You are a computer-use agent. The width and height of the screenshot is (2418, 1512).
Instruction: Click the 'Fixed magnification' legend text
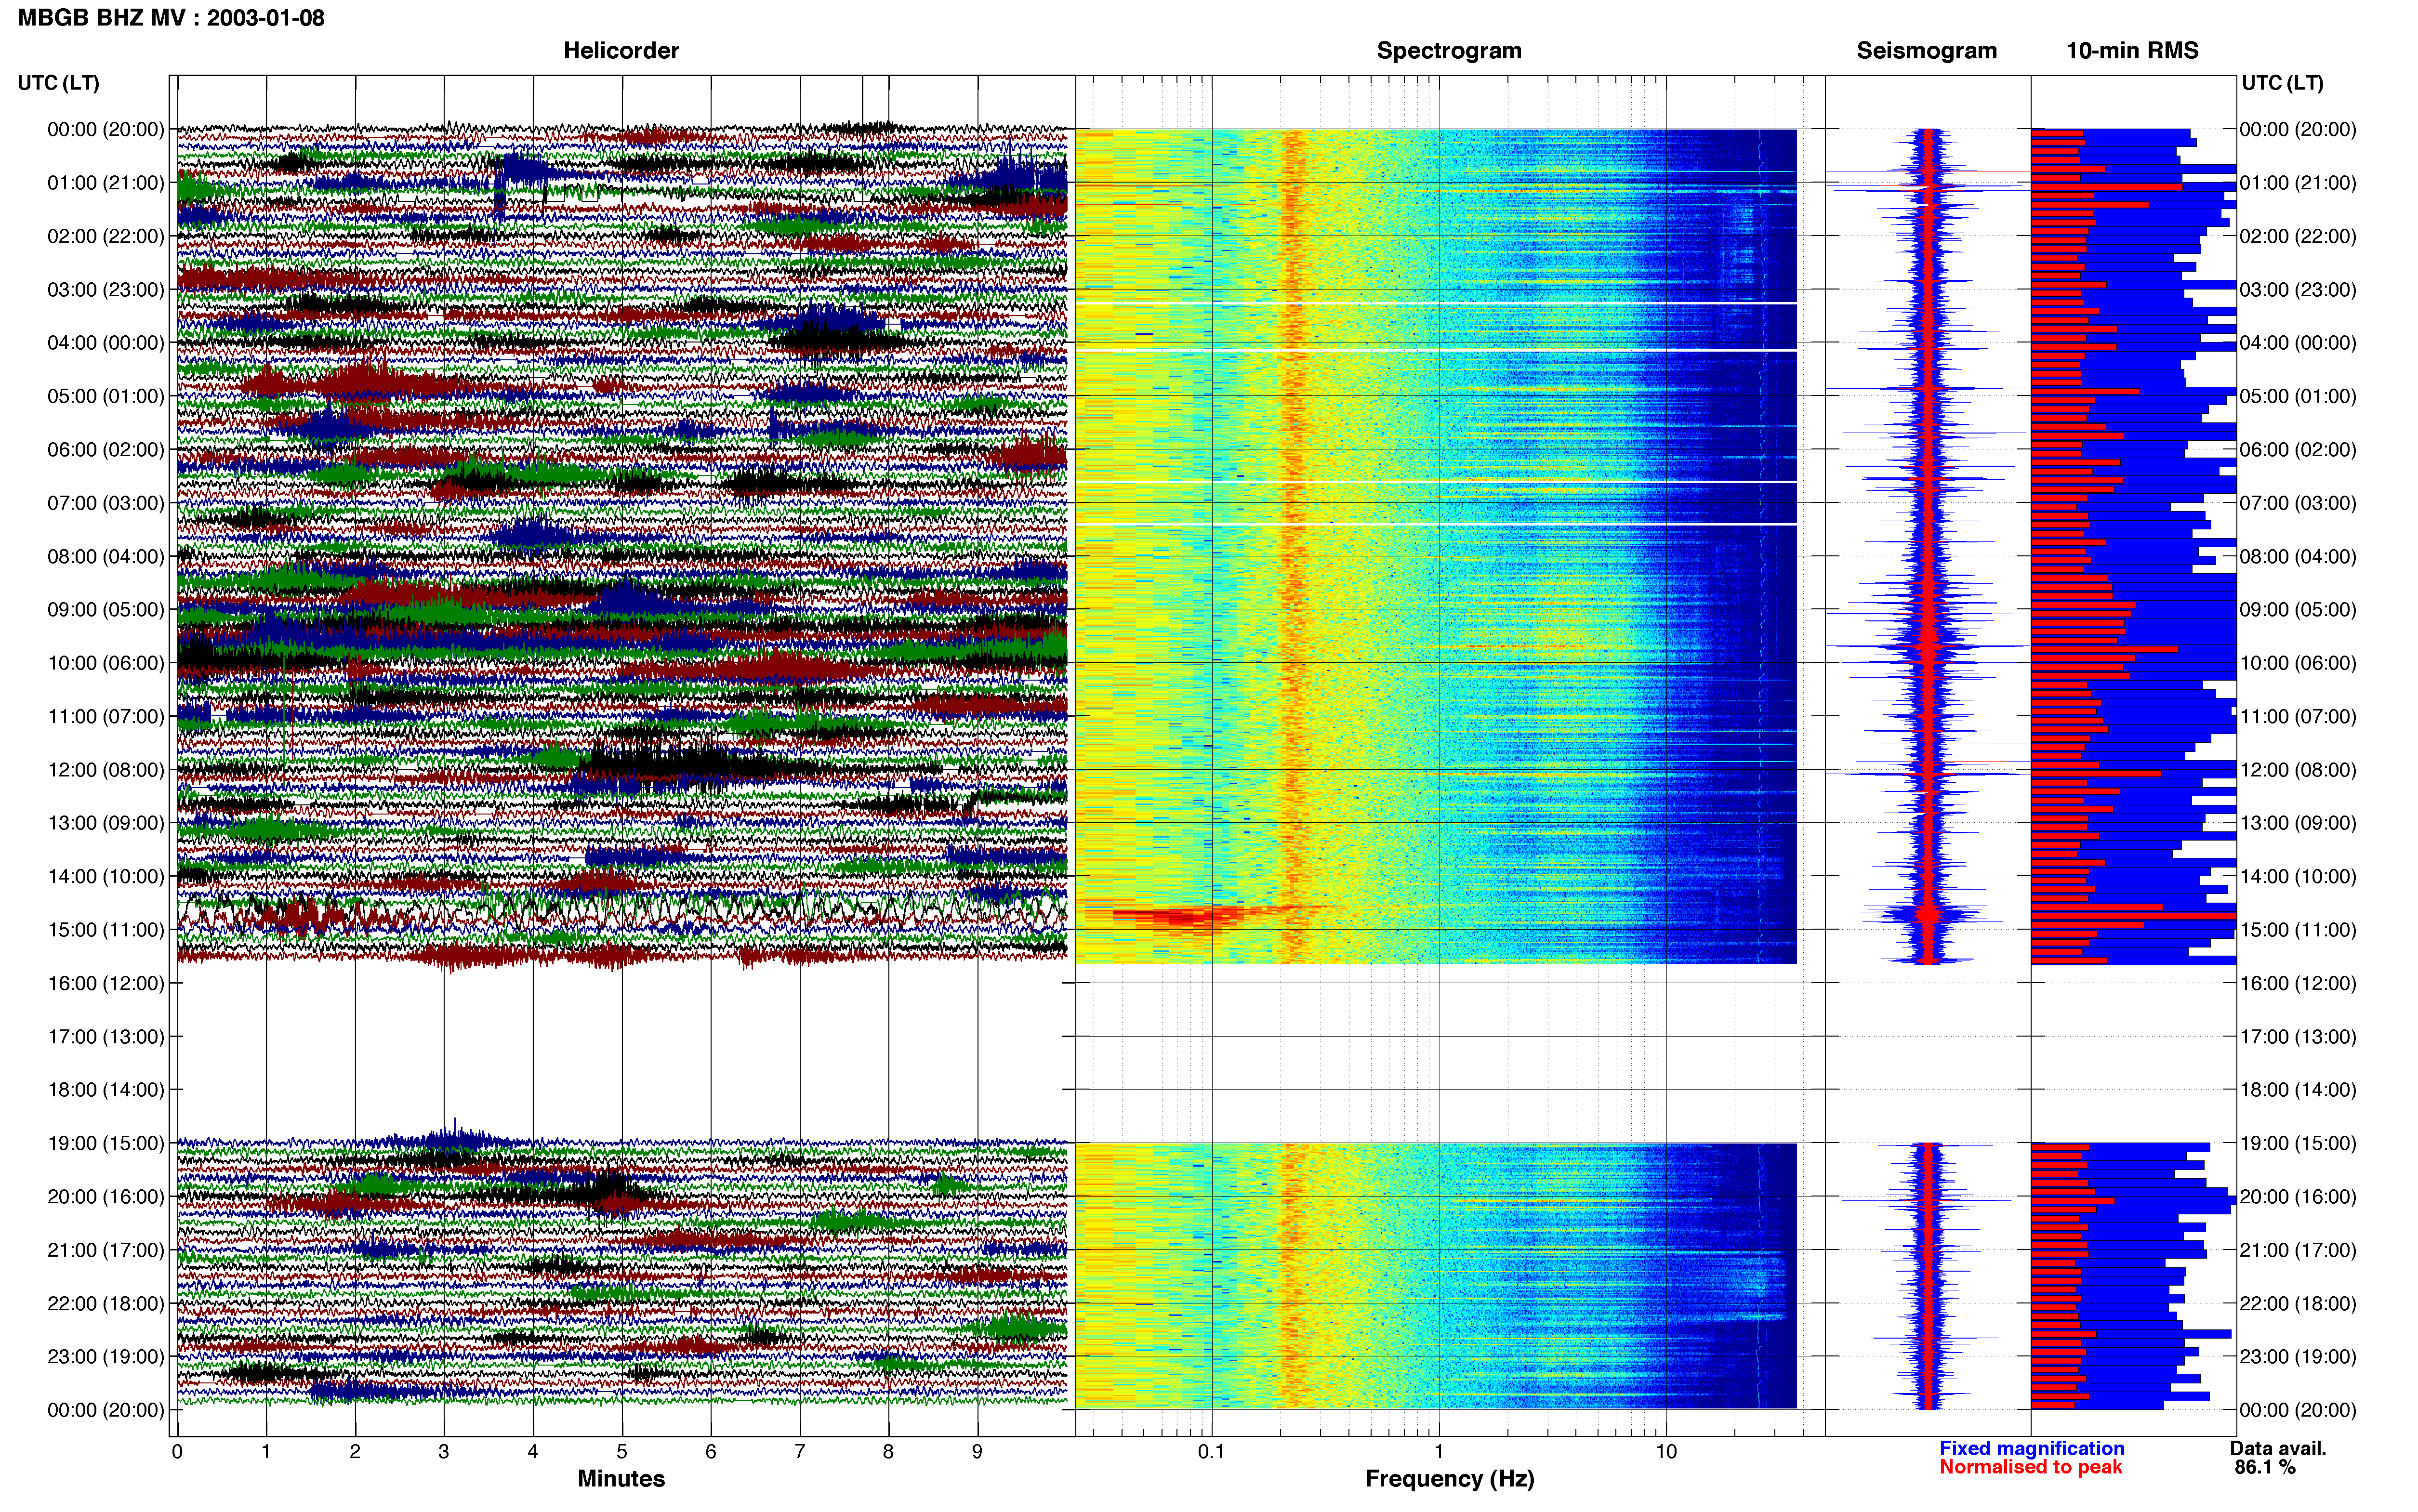pyautogui.click(x=2031, y=1448)
